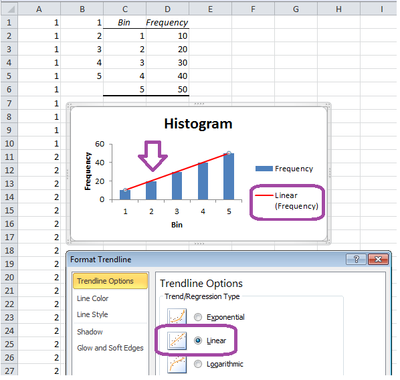Select row 15 header

tap(9, 210)
